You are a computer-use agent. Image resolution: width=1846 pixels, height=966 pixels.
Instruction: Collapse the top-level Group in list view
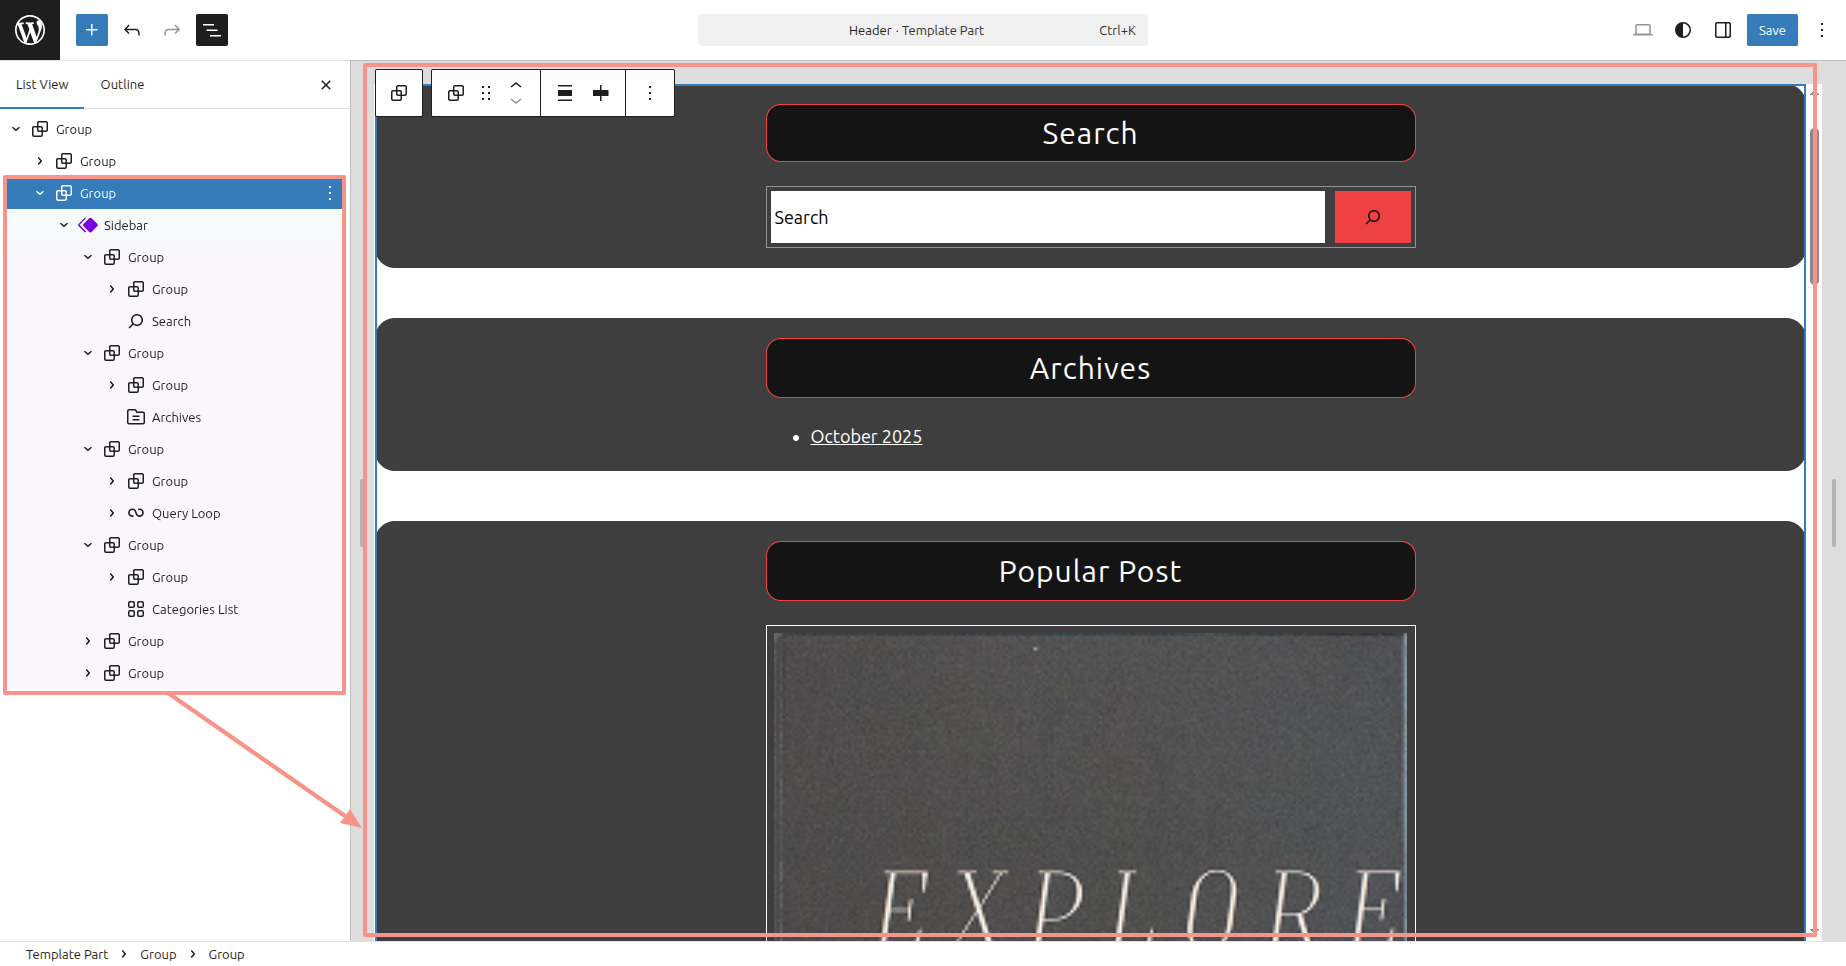click(x=16, y=129)
